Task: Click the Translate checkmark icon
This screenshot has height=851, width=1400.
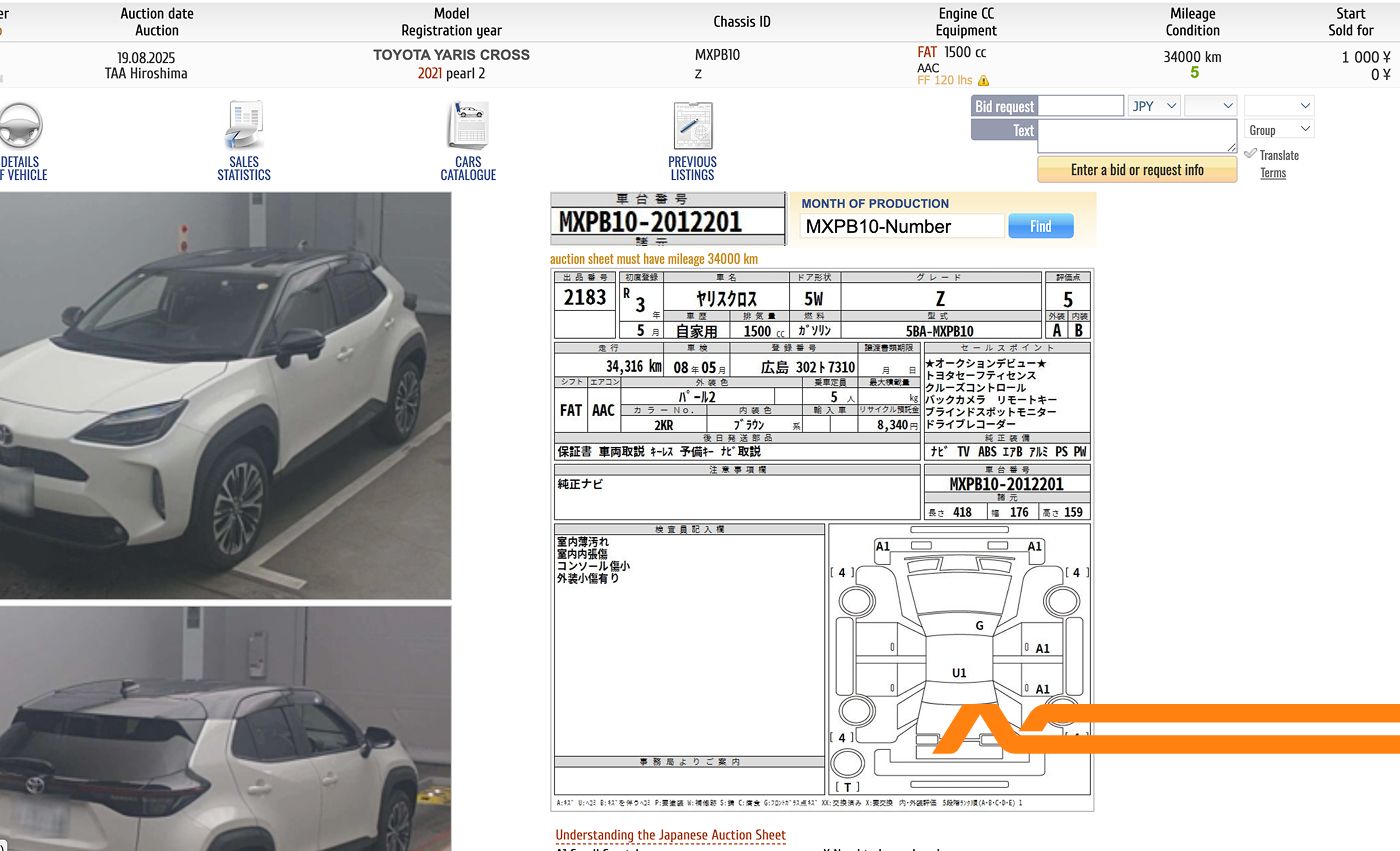Action: coord(1250,153)
